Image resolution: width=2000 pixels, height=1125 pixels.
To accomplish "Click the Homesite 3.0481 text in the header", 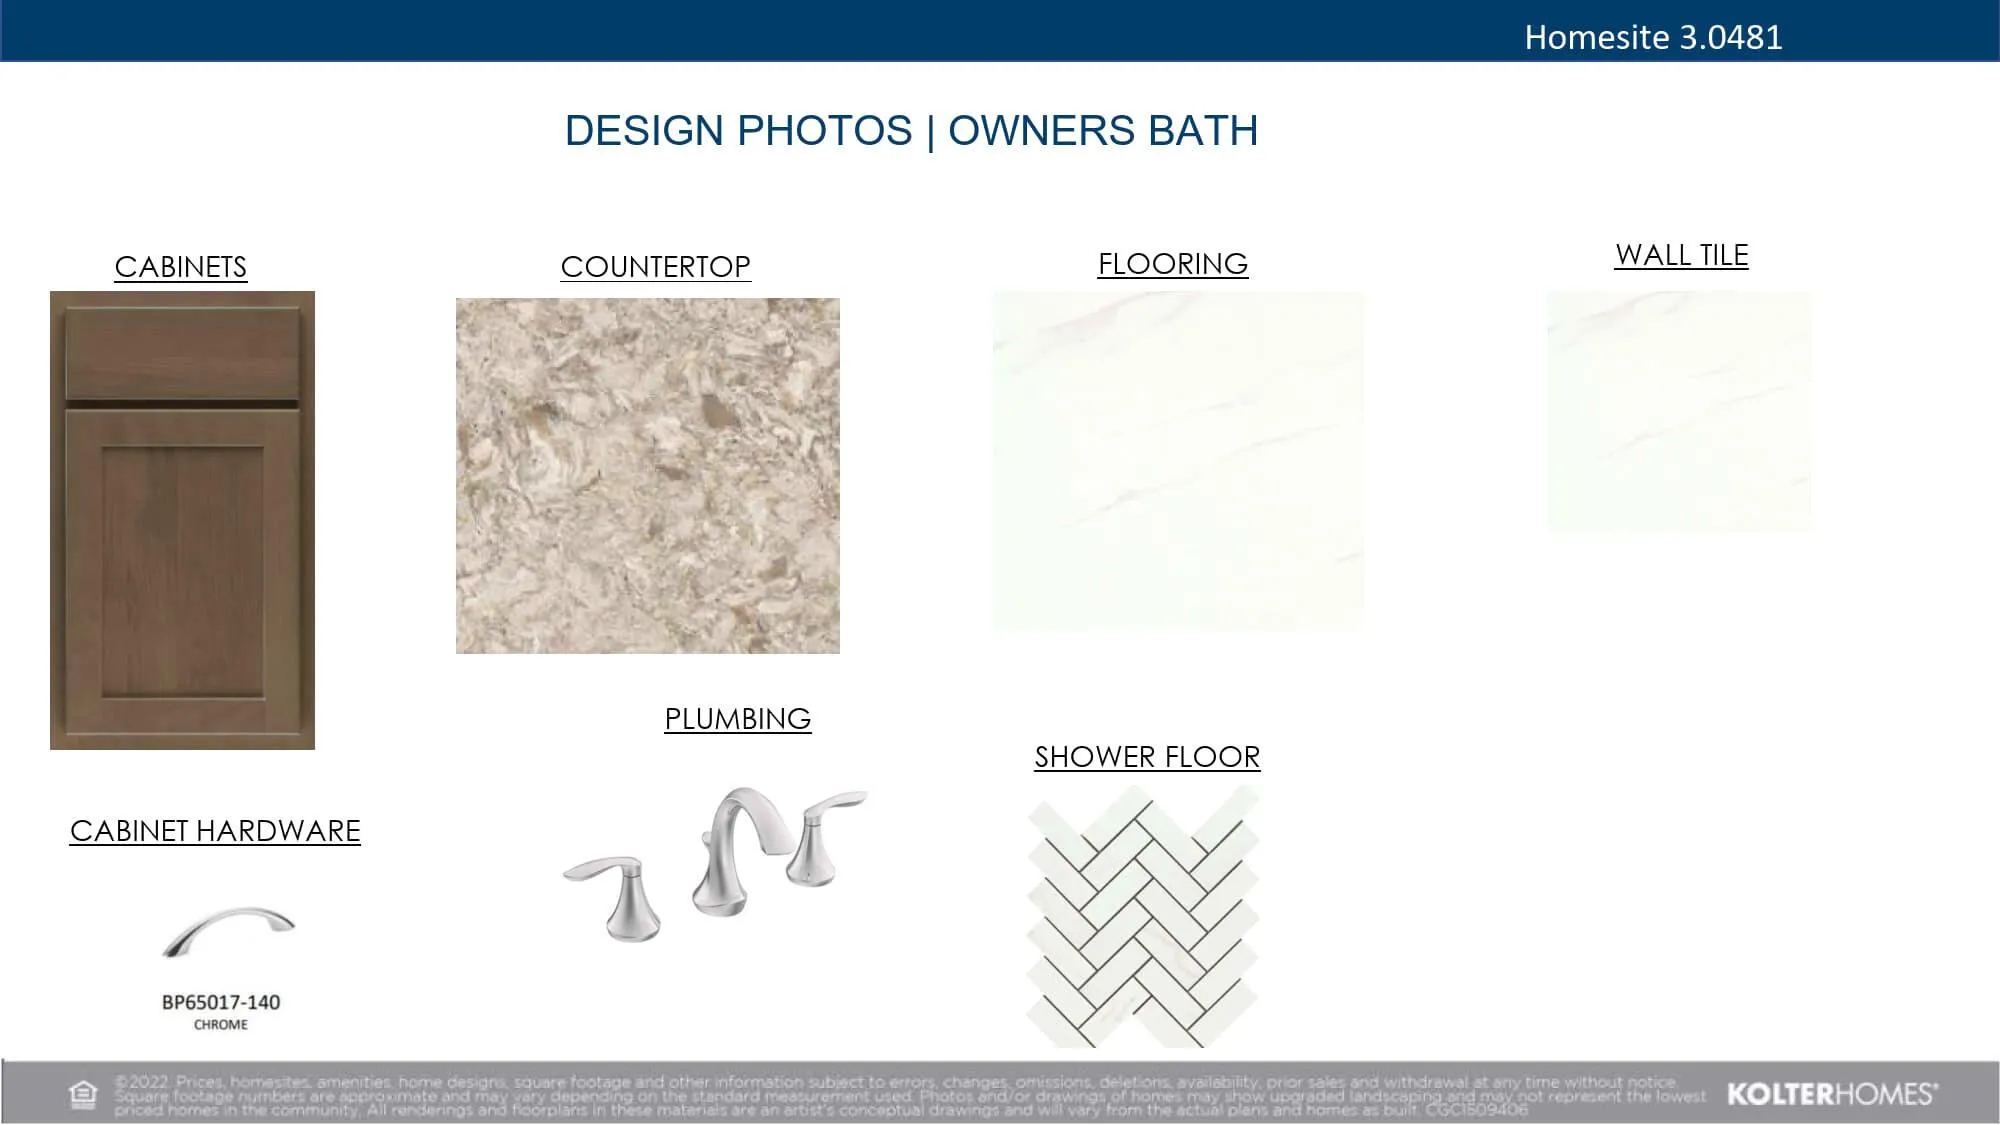I will [x=1652, y=37].
